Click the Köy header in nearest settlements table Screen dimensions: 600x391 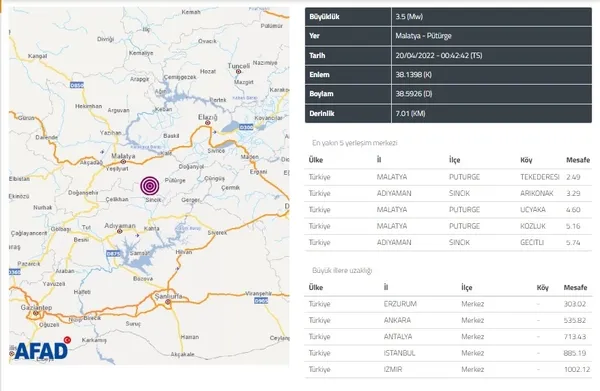tap(526, 160)
